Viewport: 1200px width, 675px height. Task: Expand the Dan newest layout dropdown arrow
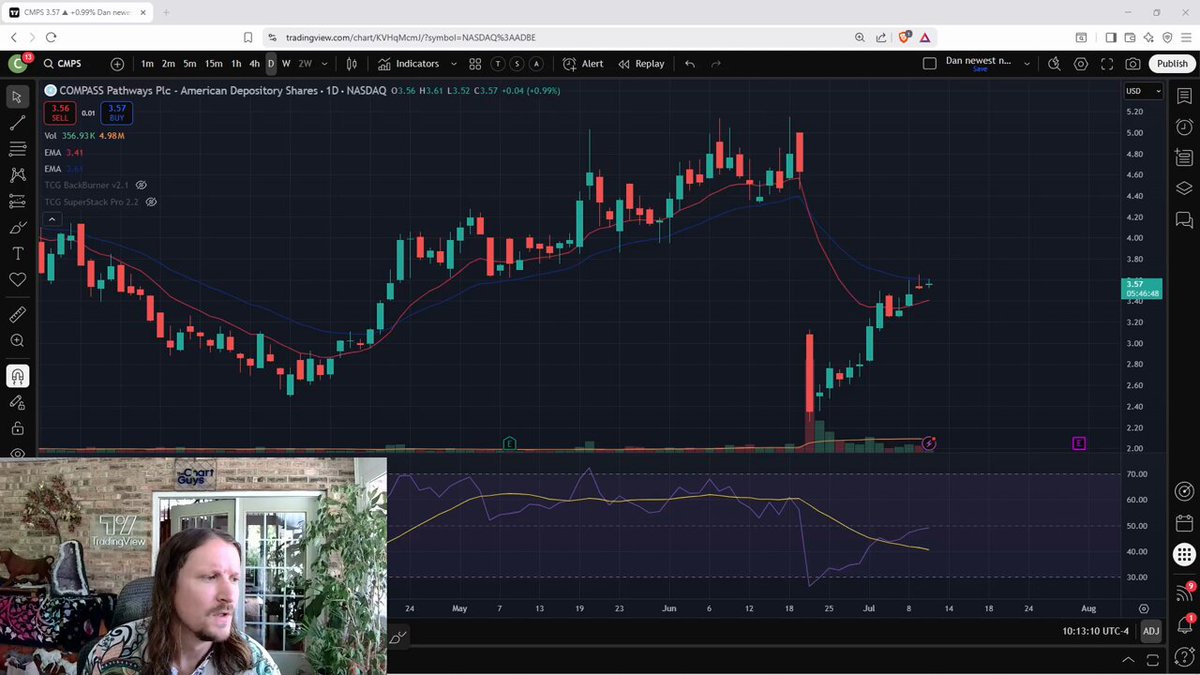1027,64
